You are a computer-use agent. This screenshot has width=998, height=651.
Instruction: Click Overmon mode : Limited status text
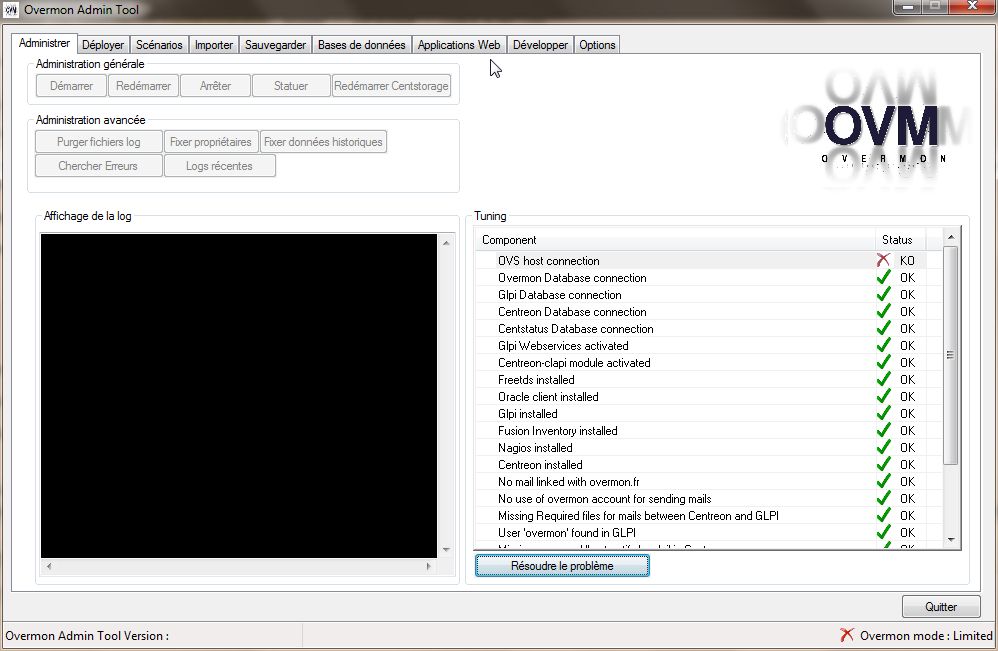tap(926, 635)
